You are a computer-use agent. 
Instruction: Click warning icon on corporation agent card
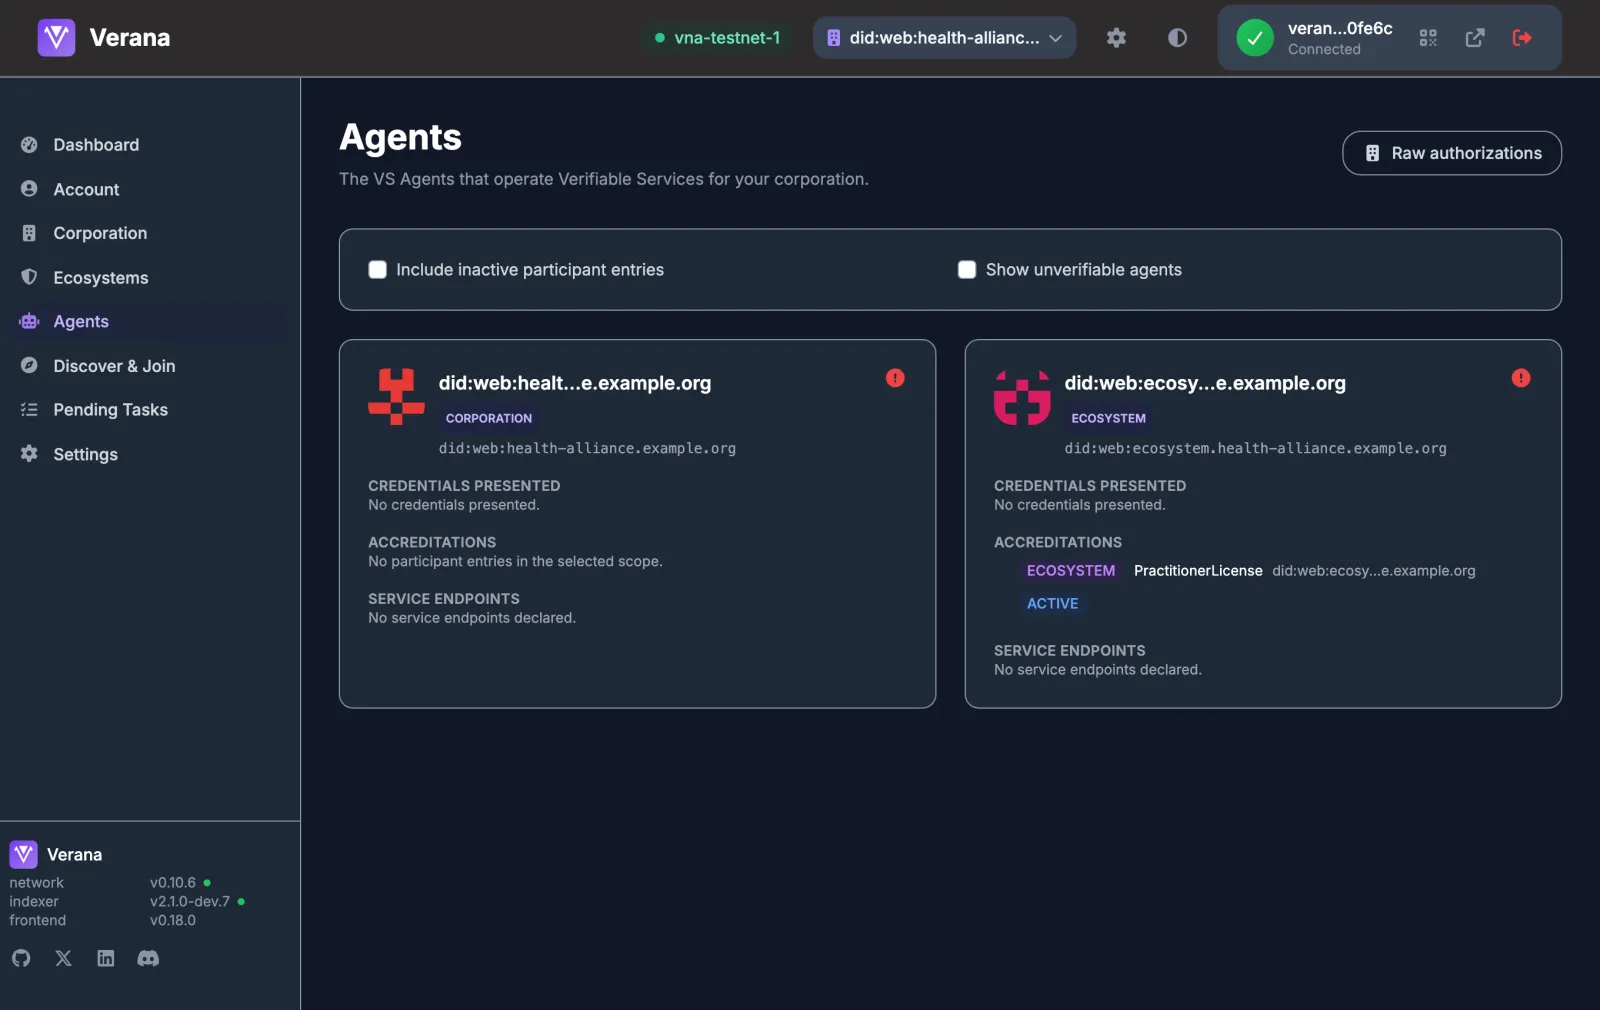tap(895, 378)
